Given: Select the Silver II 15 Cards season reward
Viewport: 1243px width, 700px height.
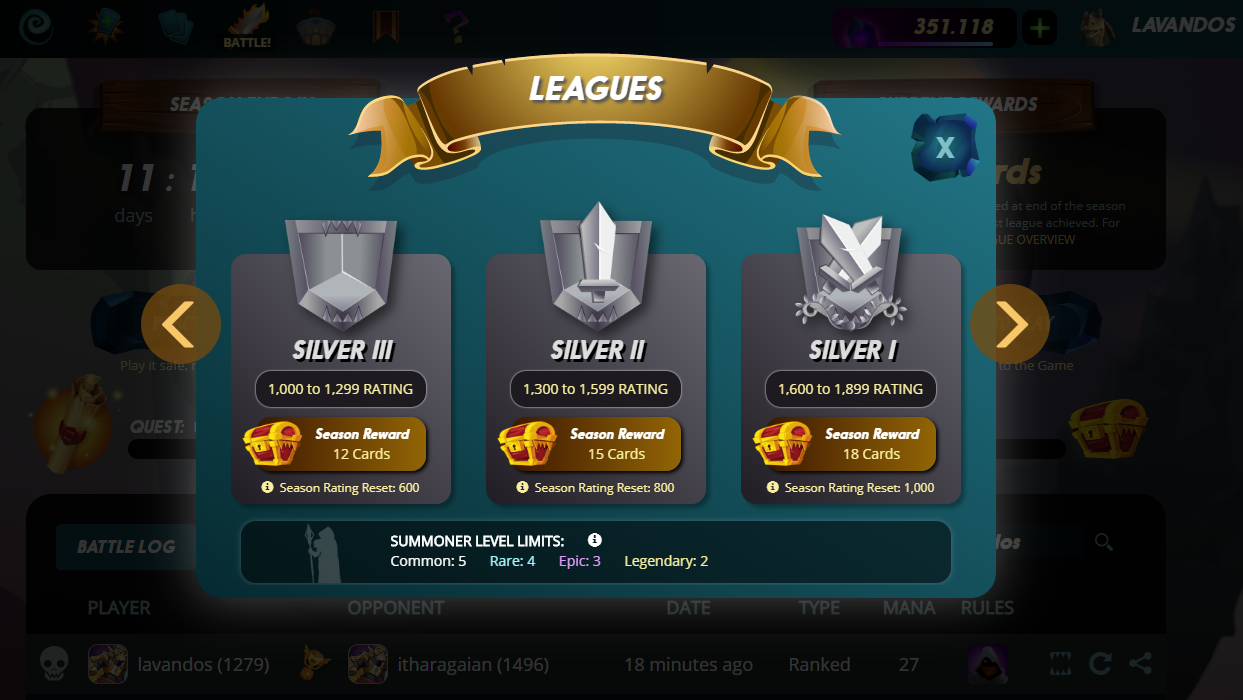Looking at the screenshot, I should click(x=591, y=444).
